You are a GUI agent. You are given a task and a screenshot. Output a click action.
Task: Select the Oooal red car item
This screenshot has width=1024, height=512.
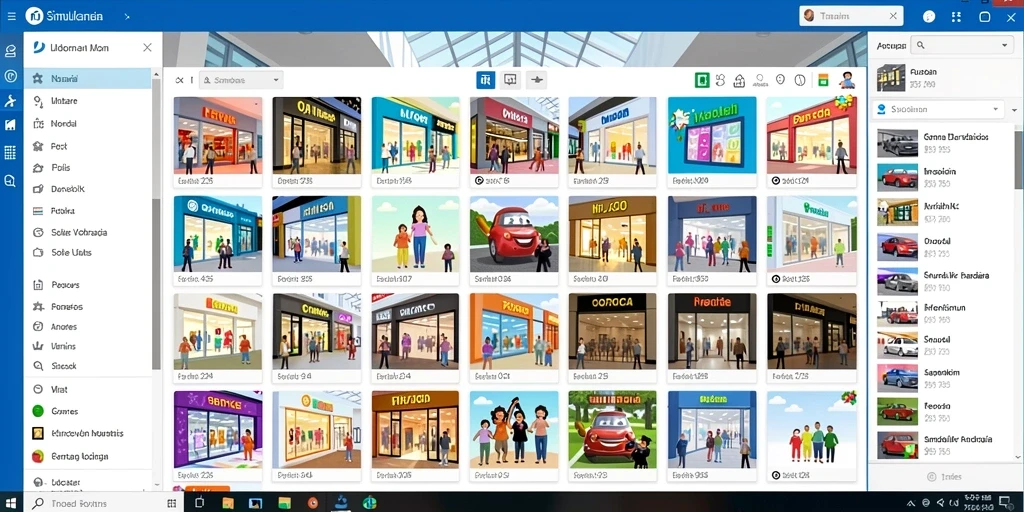(942, 246)
